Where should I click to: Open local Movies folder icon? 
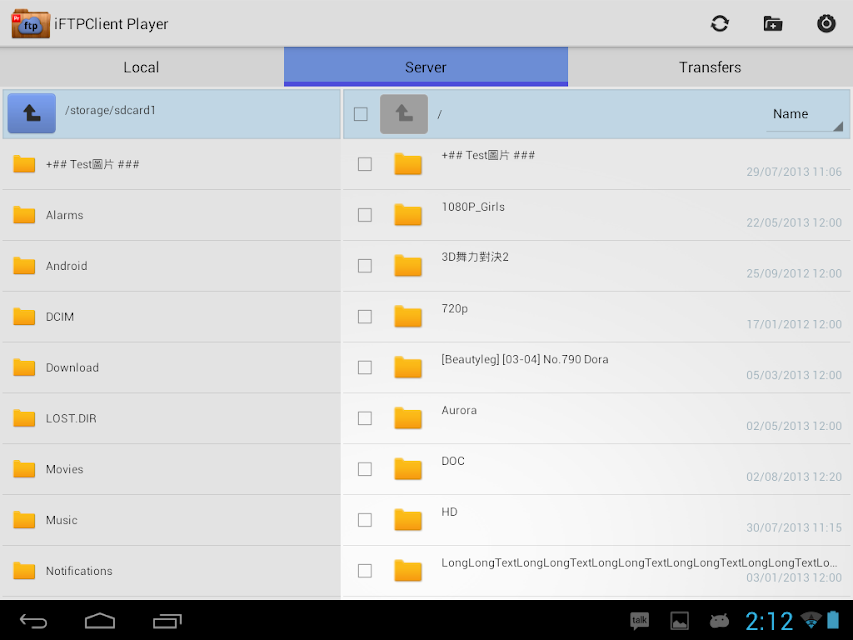(24, 469)
